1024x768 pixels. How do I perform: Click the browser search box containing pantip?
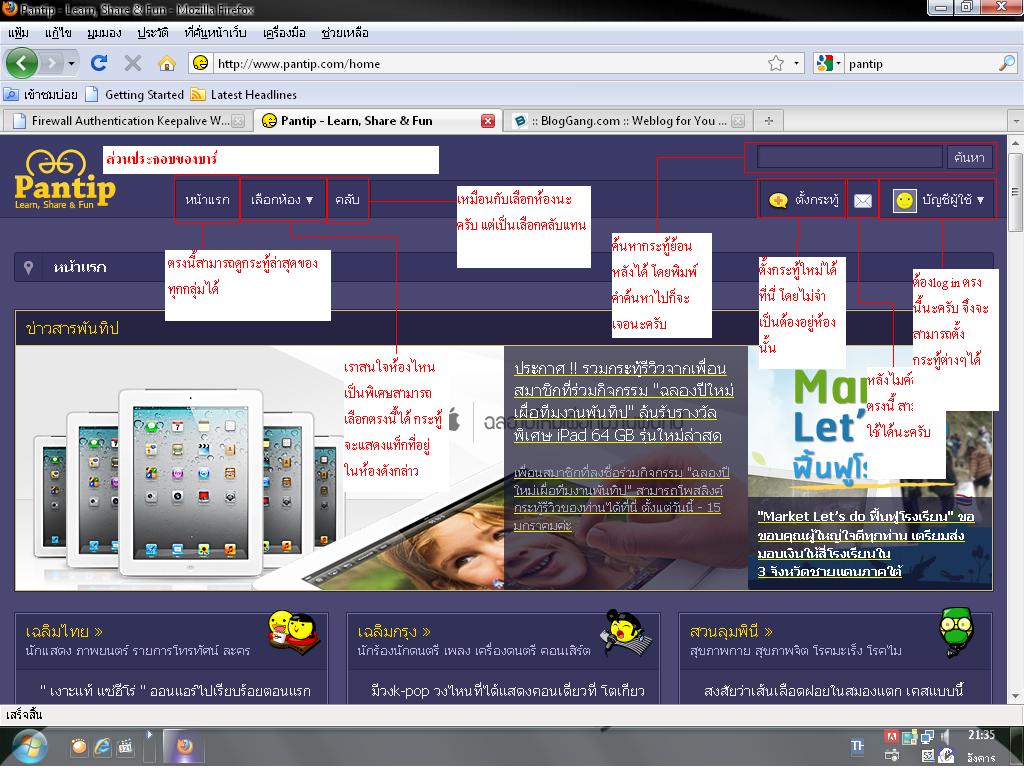point(921,63)
